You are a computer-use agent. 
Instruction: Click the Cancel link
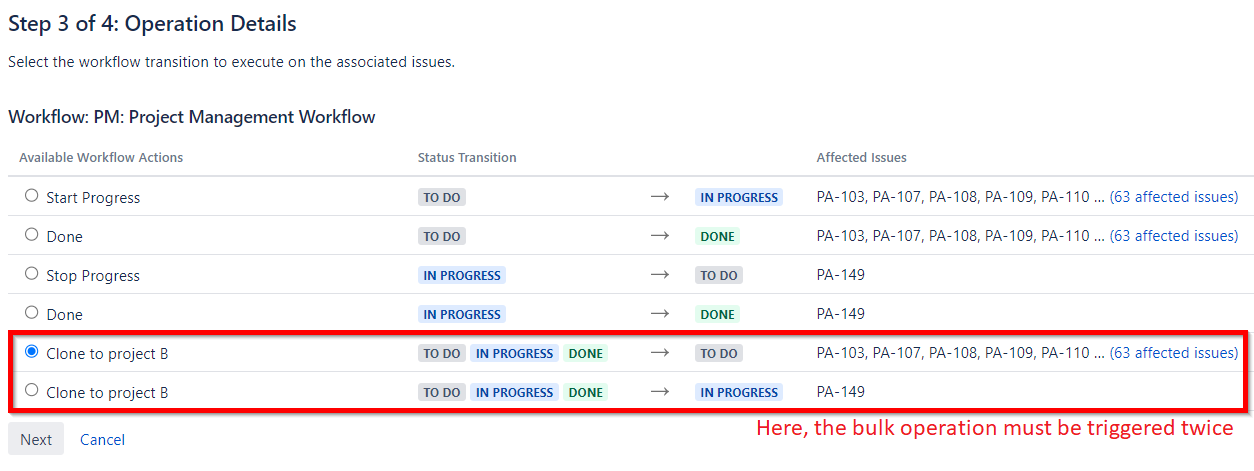click(102, 439)
